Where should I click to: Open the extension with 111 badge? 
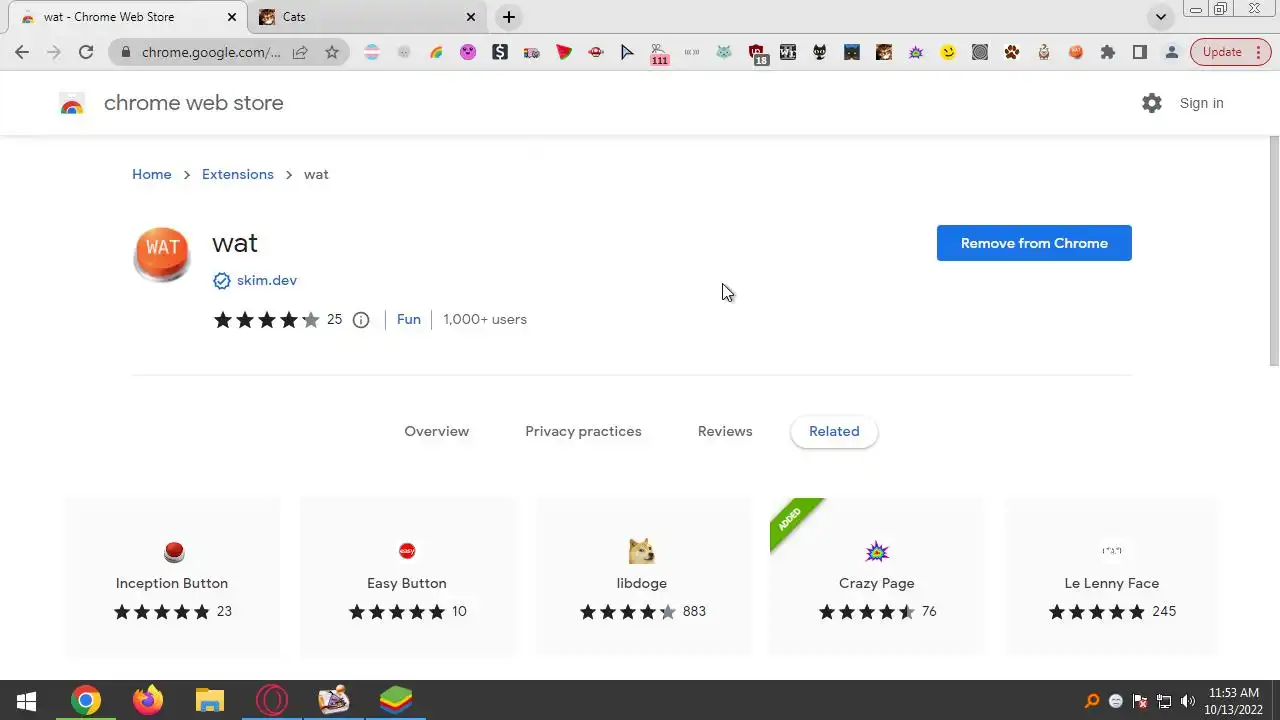click(659, 54)
